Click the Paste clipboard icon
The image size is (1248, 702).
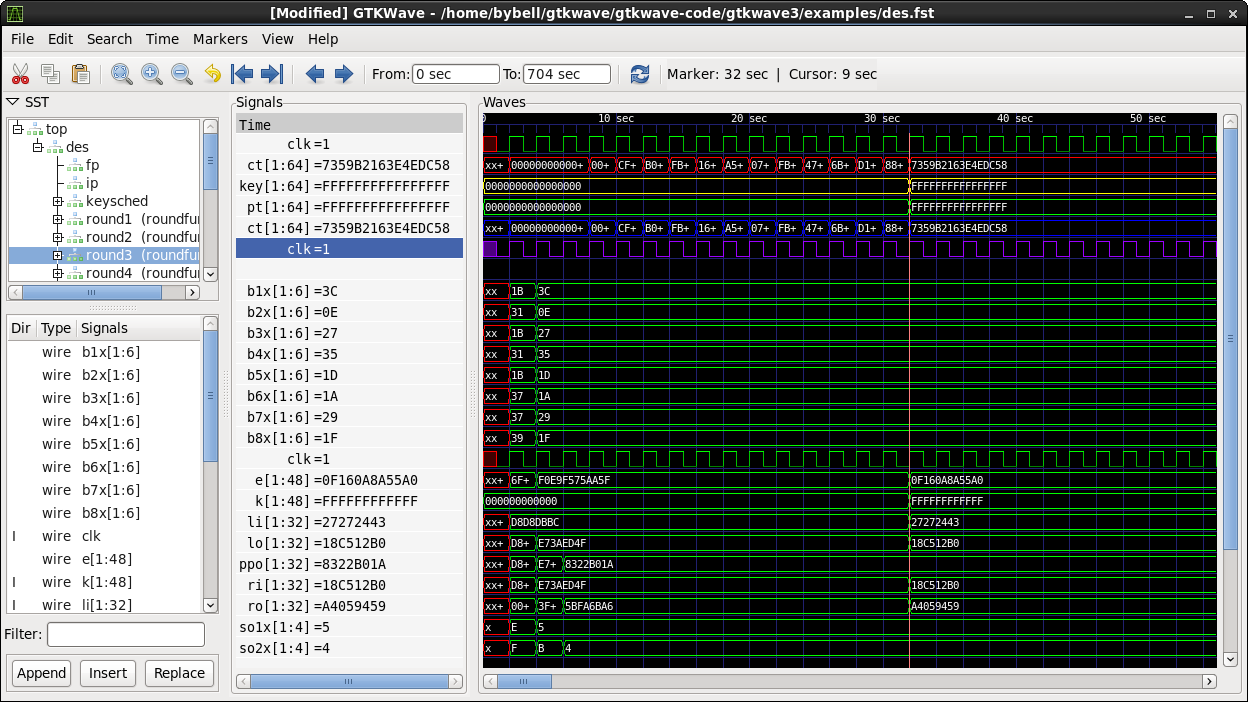tap(80, 74)
